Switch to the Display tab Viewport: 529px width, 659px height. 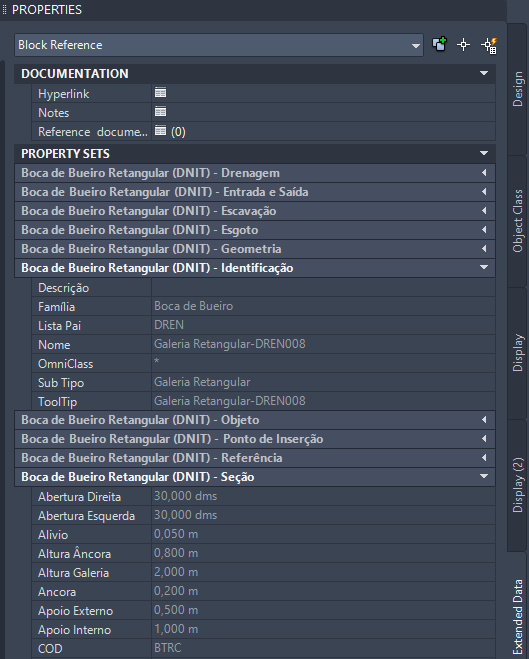pos(518,353)
